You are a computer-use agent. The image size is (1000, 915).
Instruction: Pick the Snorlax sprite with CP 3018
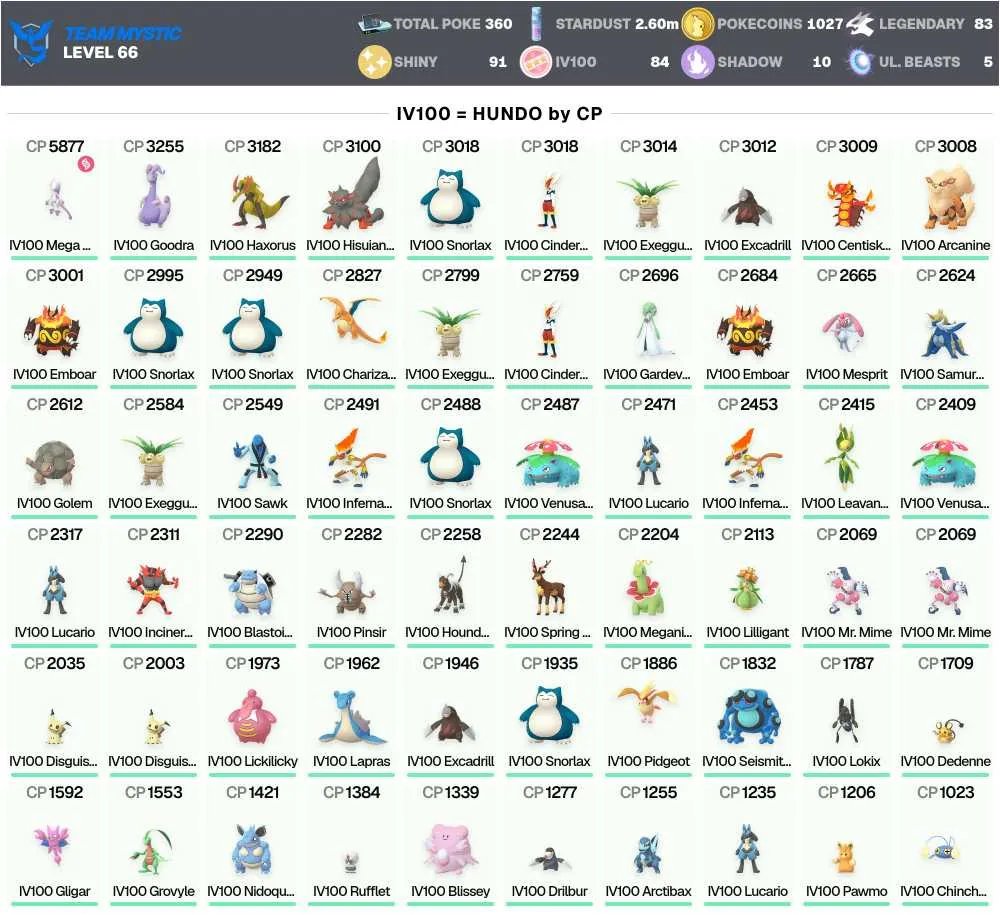(x=450, y=199)
